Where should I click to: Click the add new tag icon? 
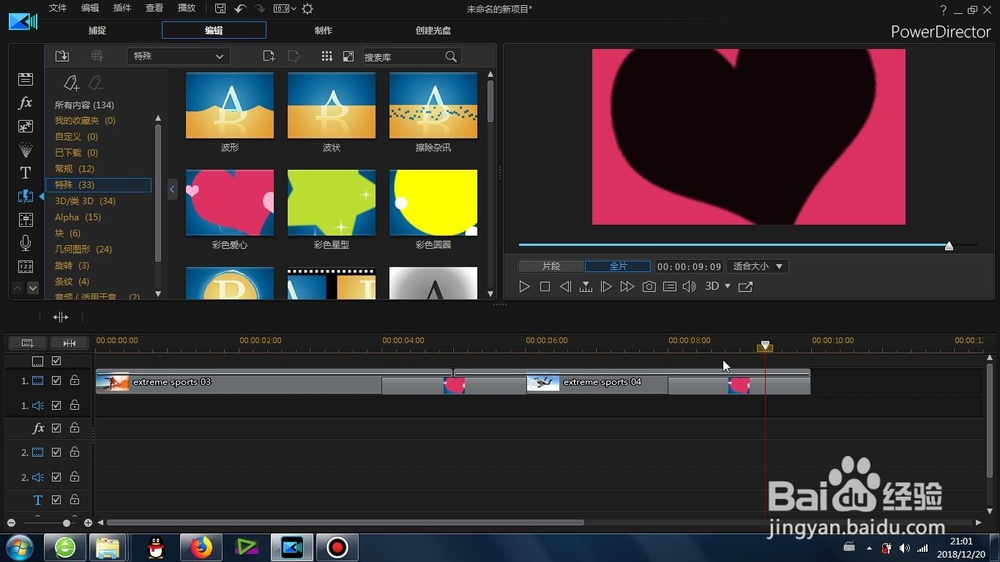pos(71,83)
